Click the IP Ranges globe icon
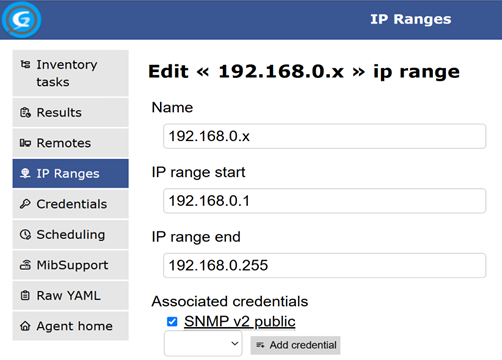Screen dimensions: 502x360 pos(25,173)
